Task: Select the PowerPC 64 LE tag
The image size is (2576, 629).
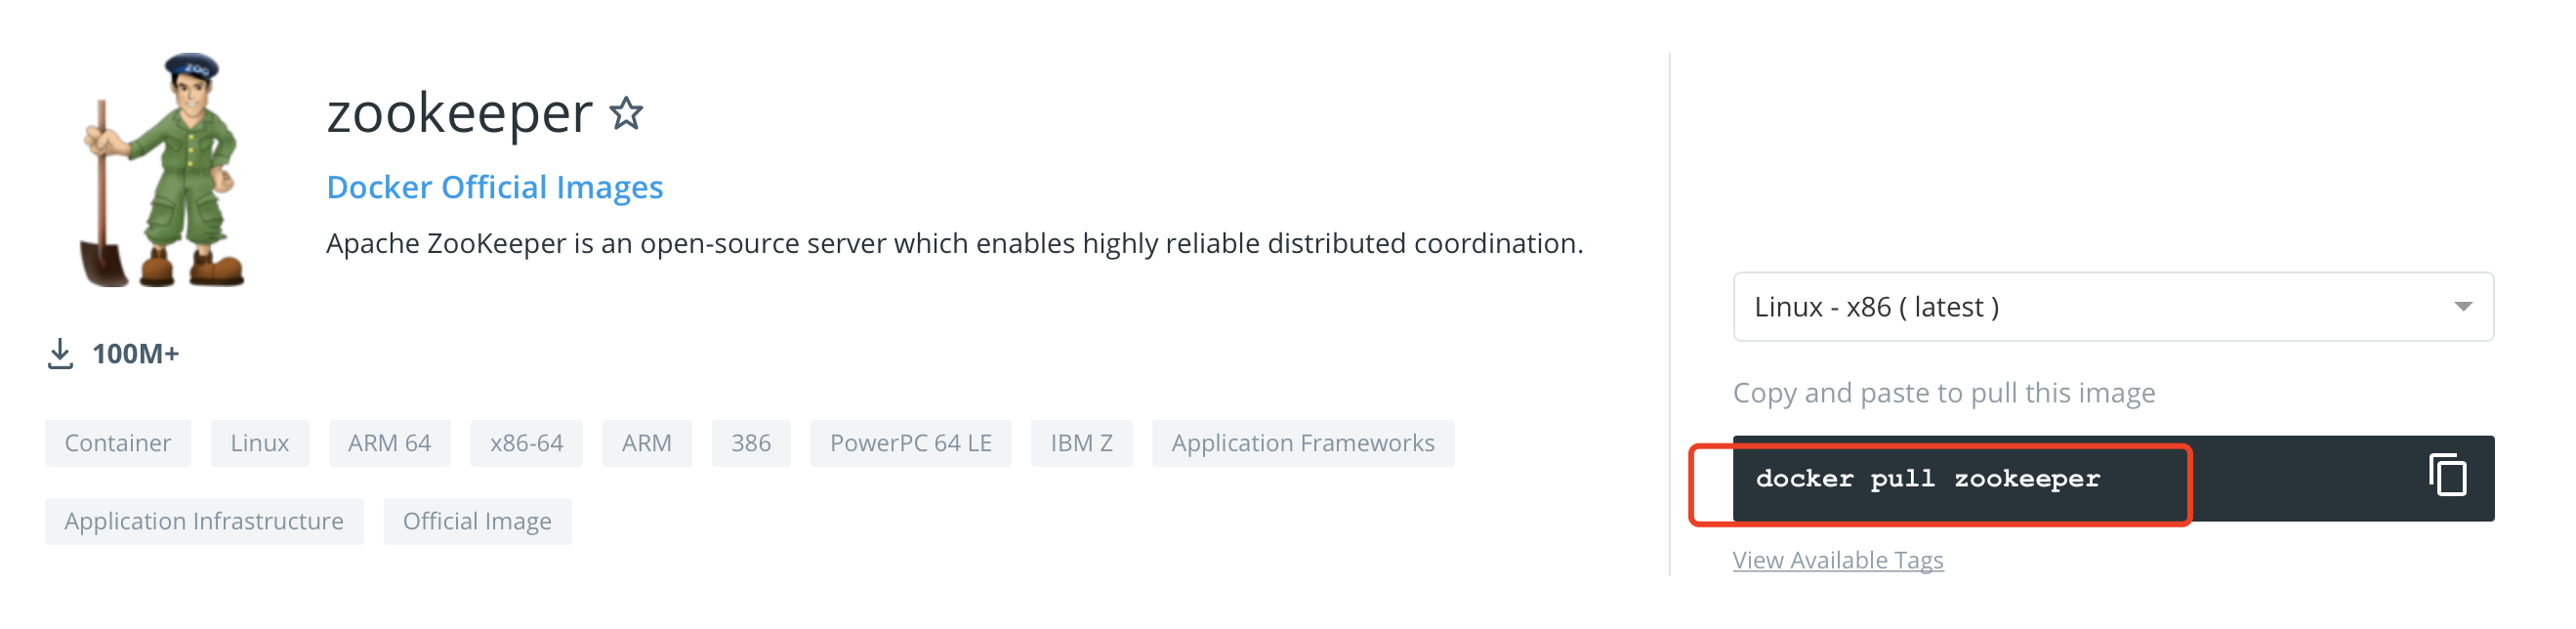Action: (910, 443)
